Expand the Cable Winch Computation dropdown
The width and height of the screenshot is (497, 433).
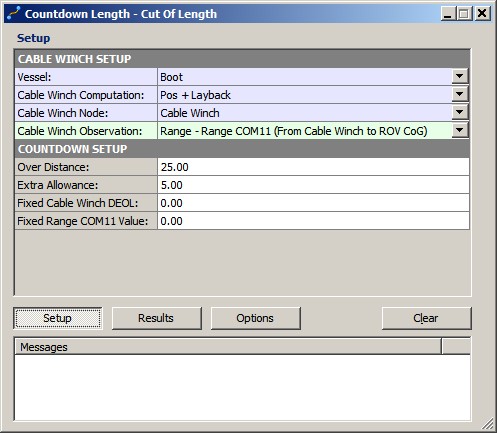click(460, 95)
